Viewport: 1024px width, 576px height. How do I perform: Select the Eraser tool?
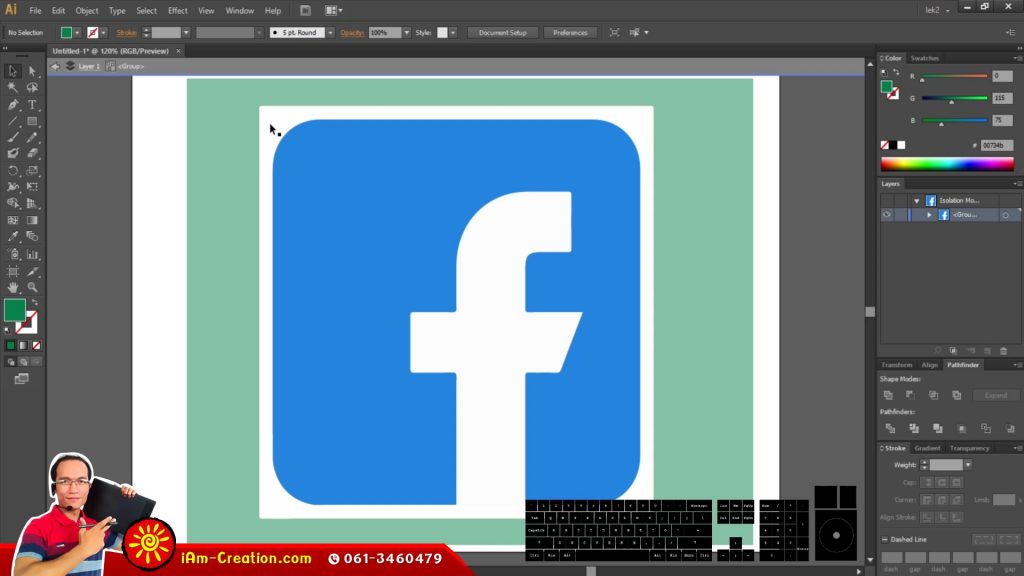(x=32, y=153)
